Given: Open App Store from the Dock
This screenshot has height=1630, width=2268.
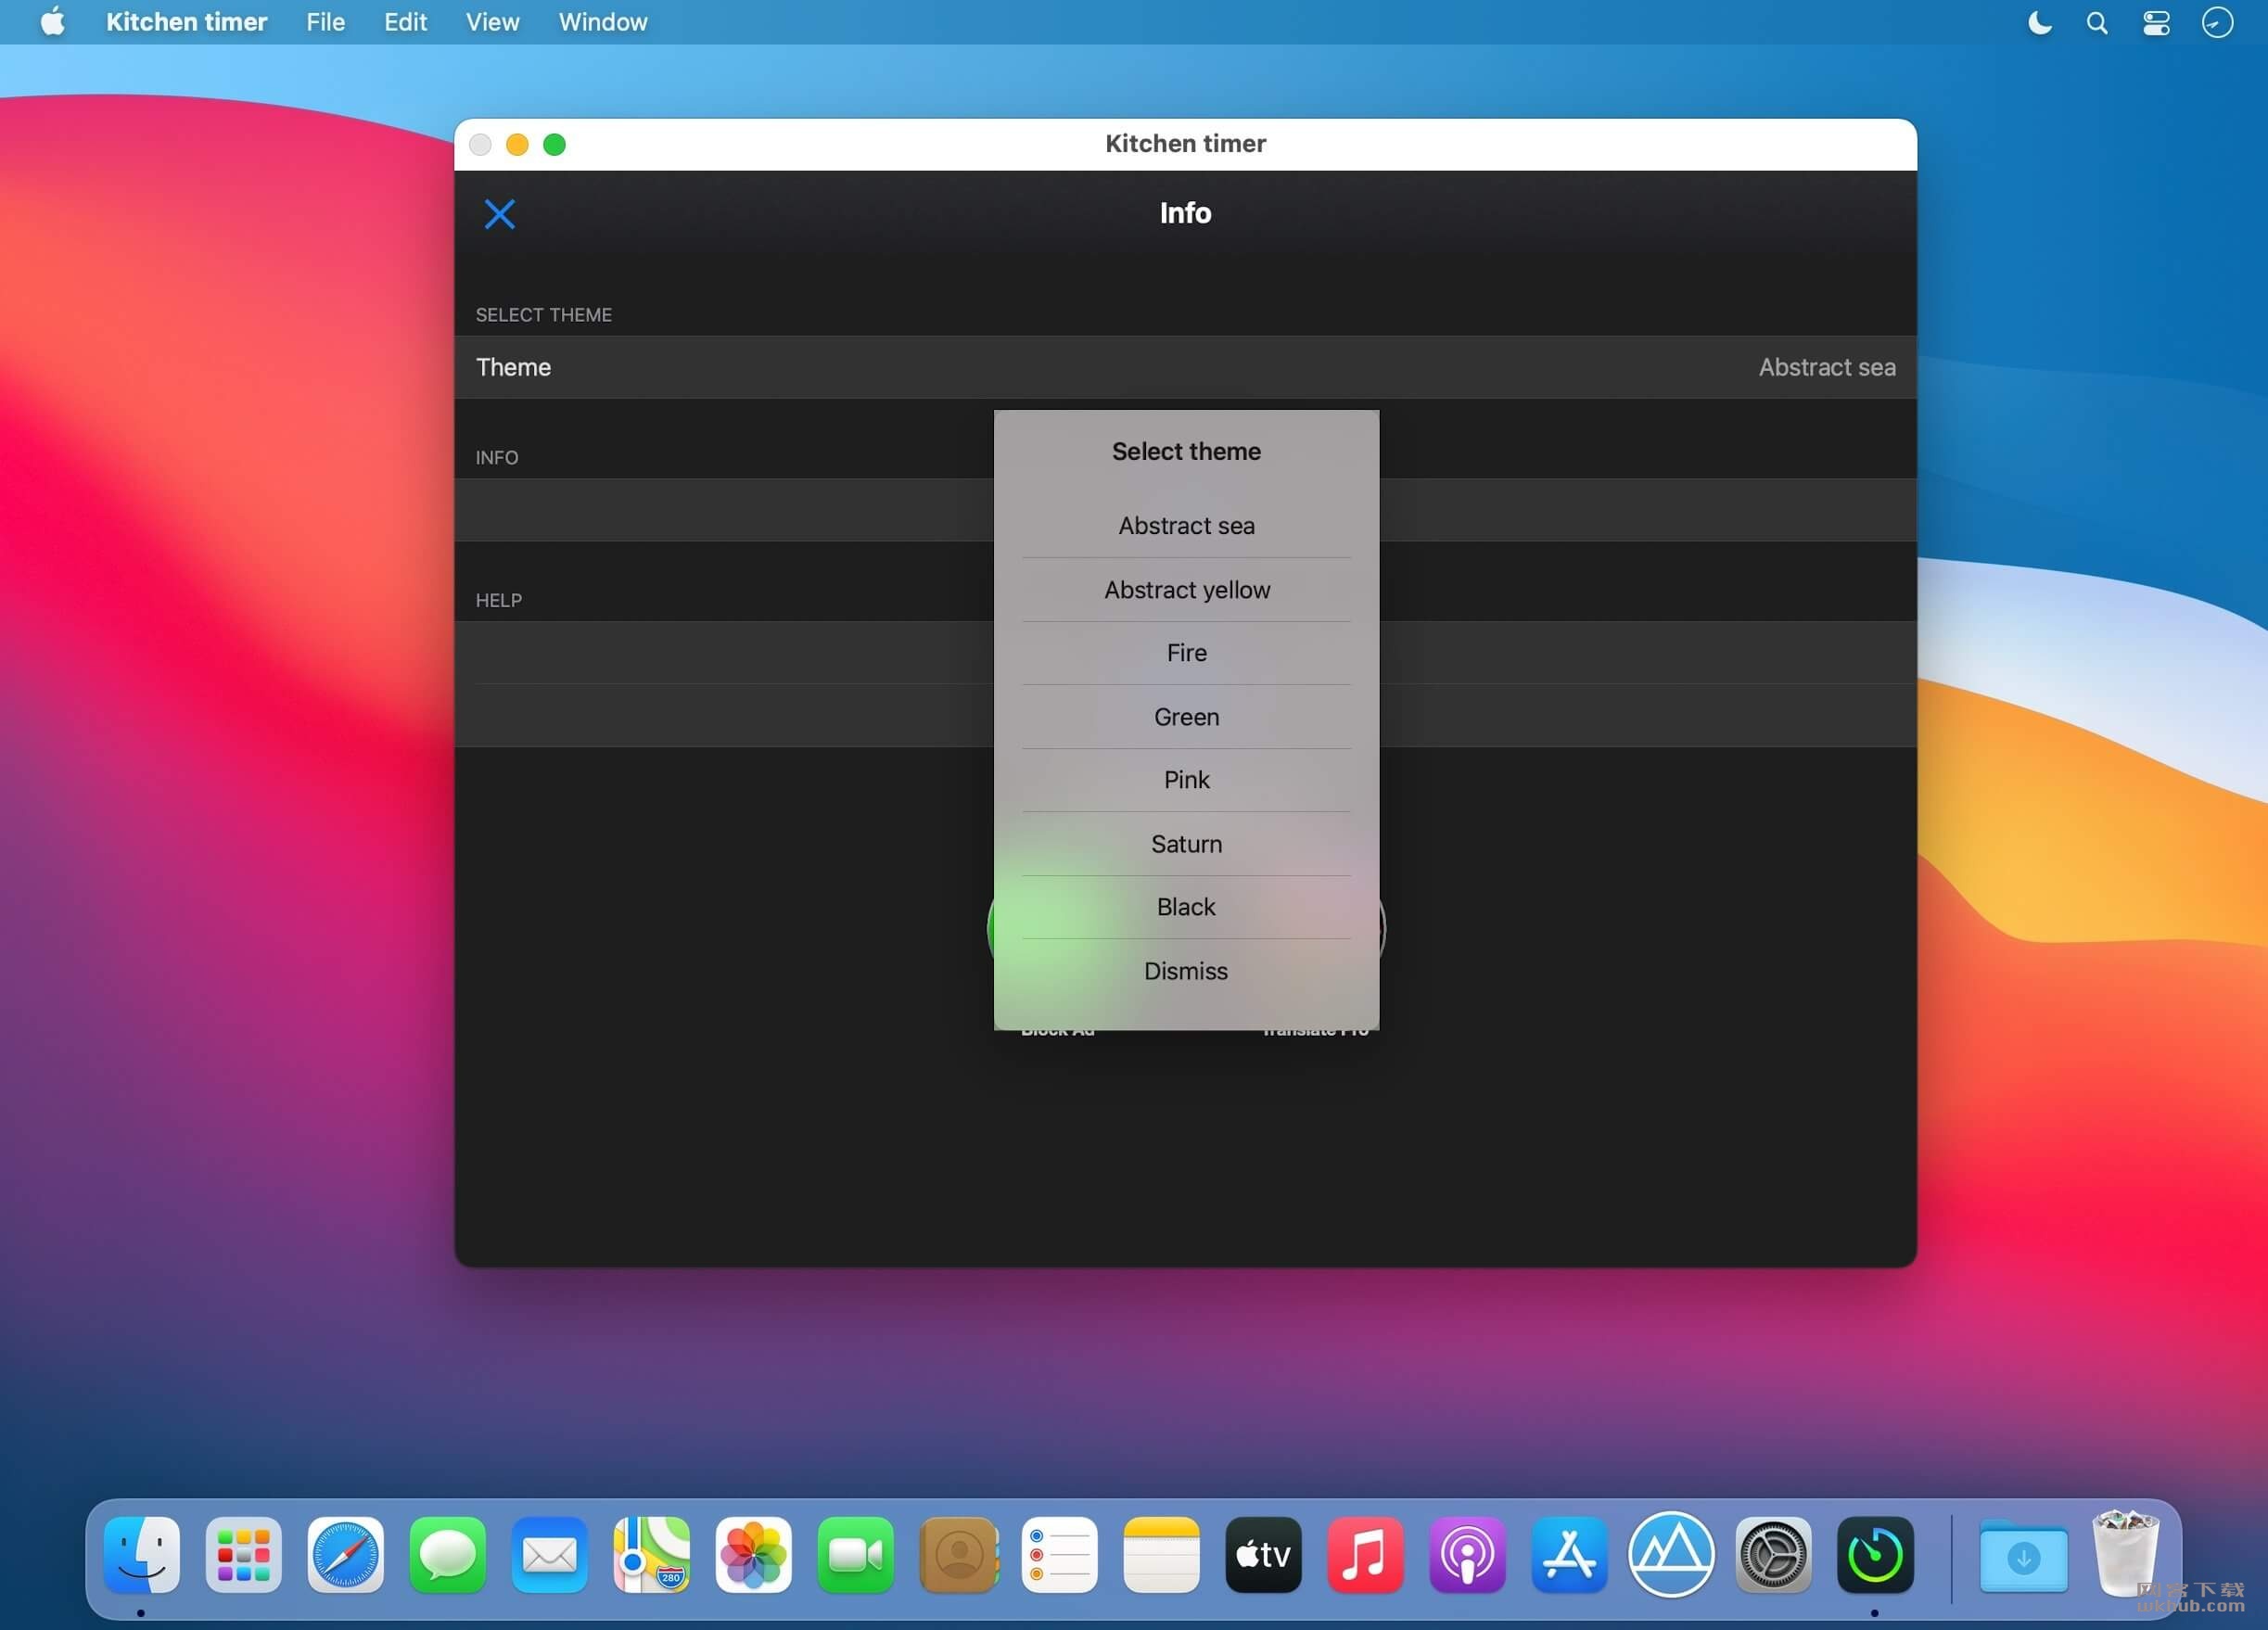Looking at the screenshot, I should point(1570,1555).
